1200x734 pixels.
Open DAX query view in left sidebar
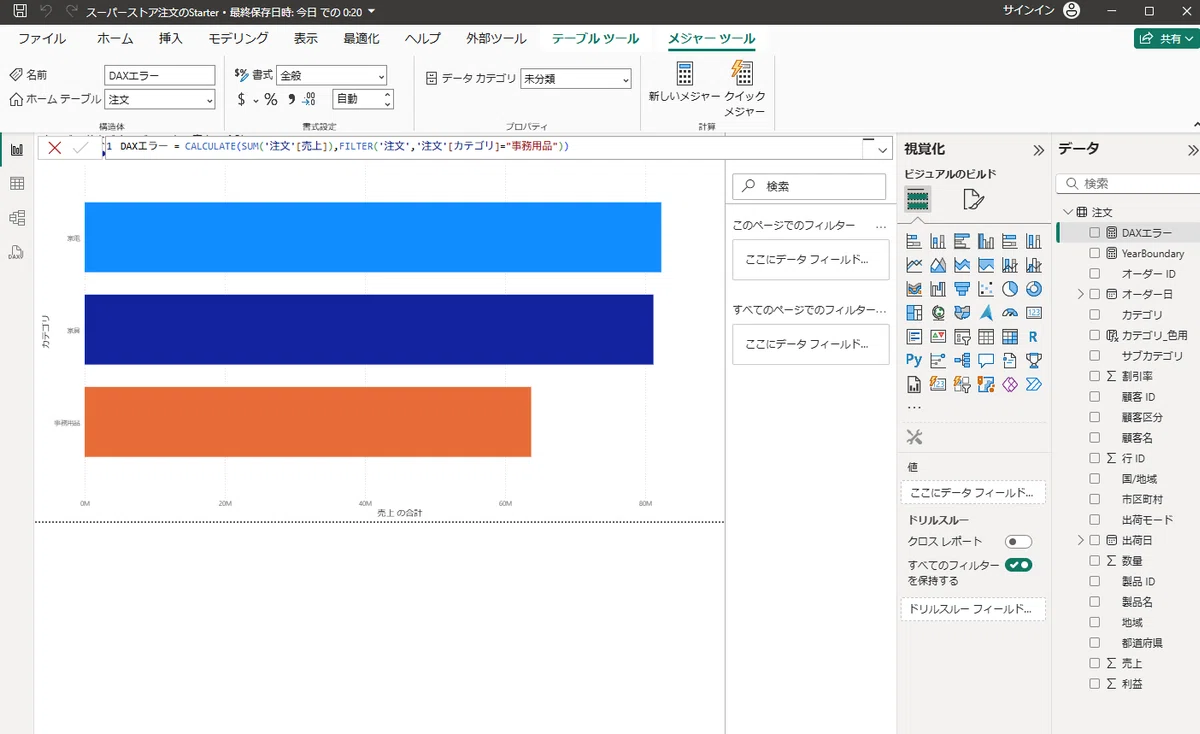point(16,252)
